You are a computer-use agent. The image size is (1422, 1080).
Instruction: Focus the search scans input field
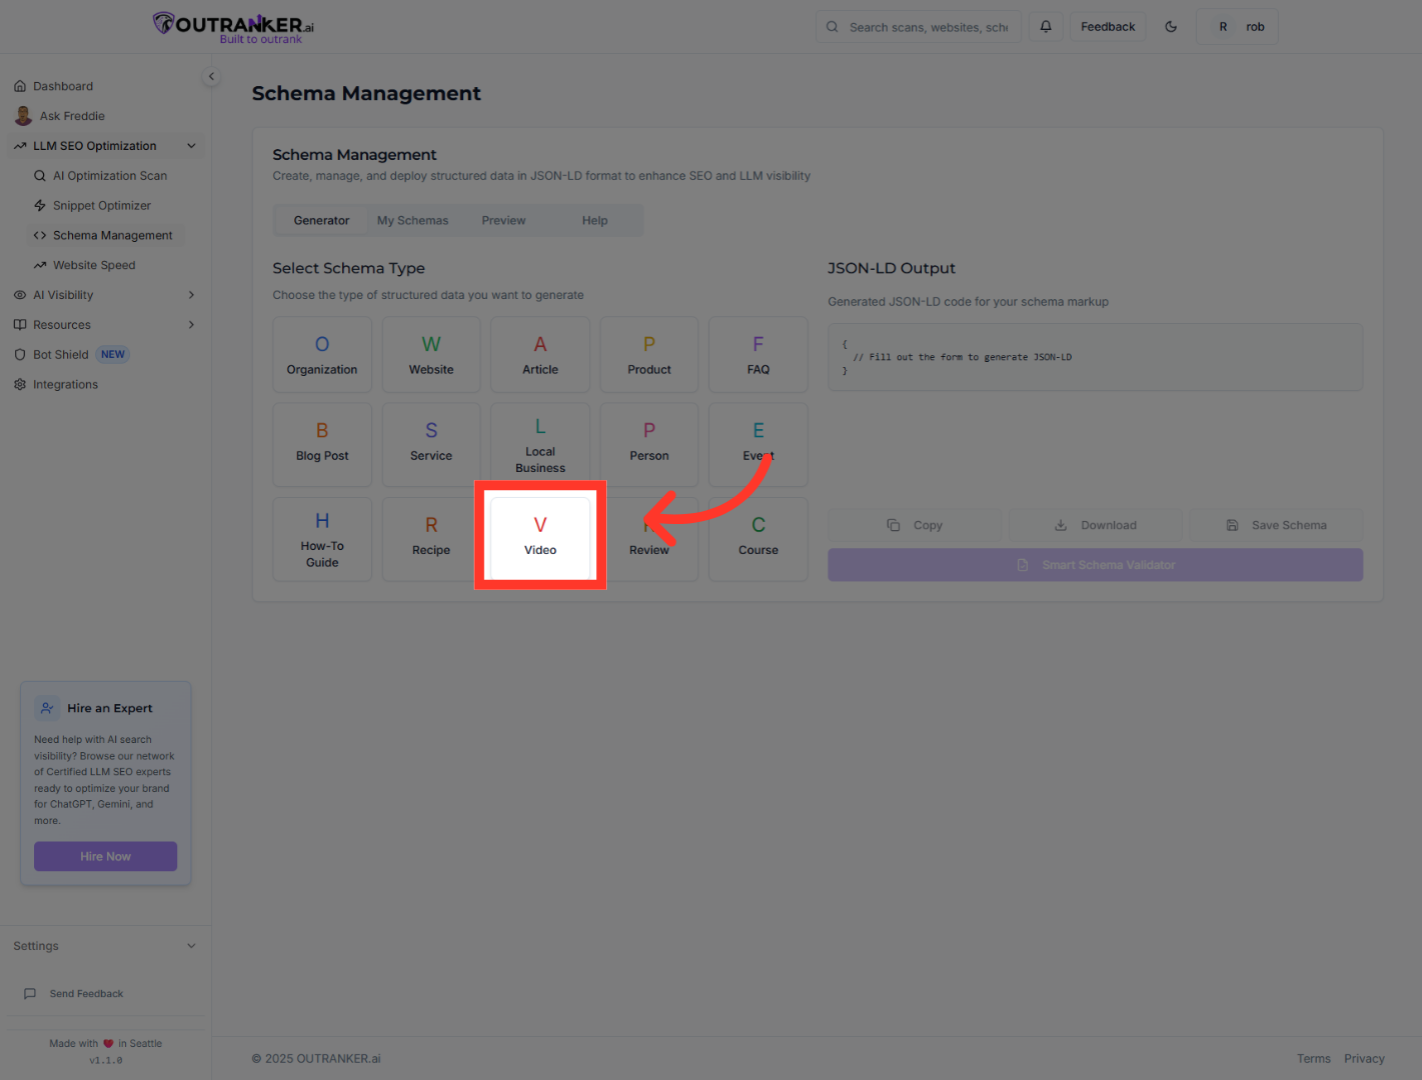(919, 27)
